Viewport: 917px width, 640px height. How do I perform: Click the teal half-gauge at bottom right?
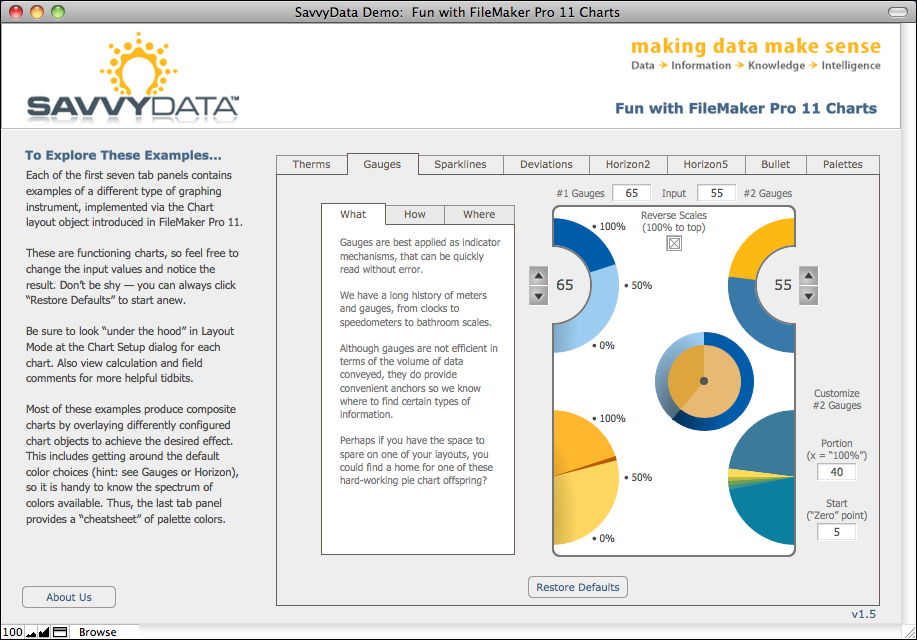click(x=761, y=478)
